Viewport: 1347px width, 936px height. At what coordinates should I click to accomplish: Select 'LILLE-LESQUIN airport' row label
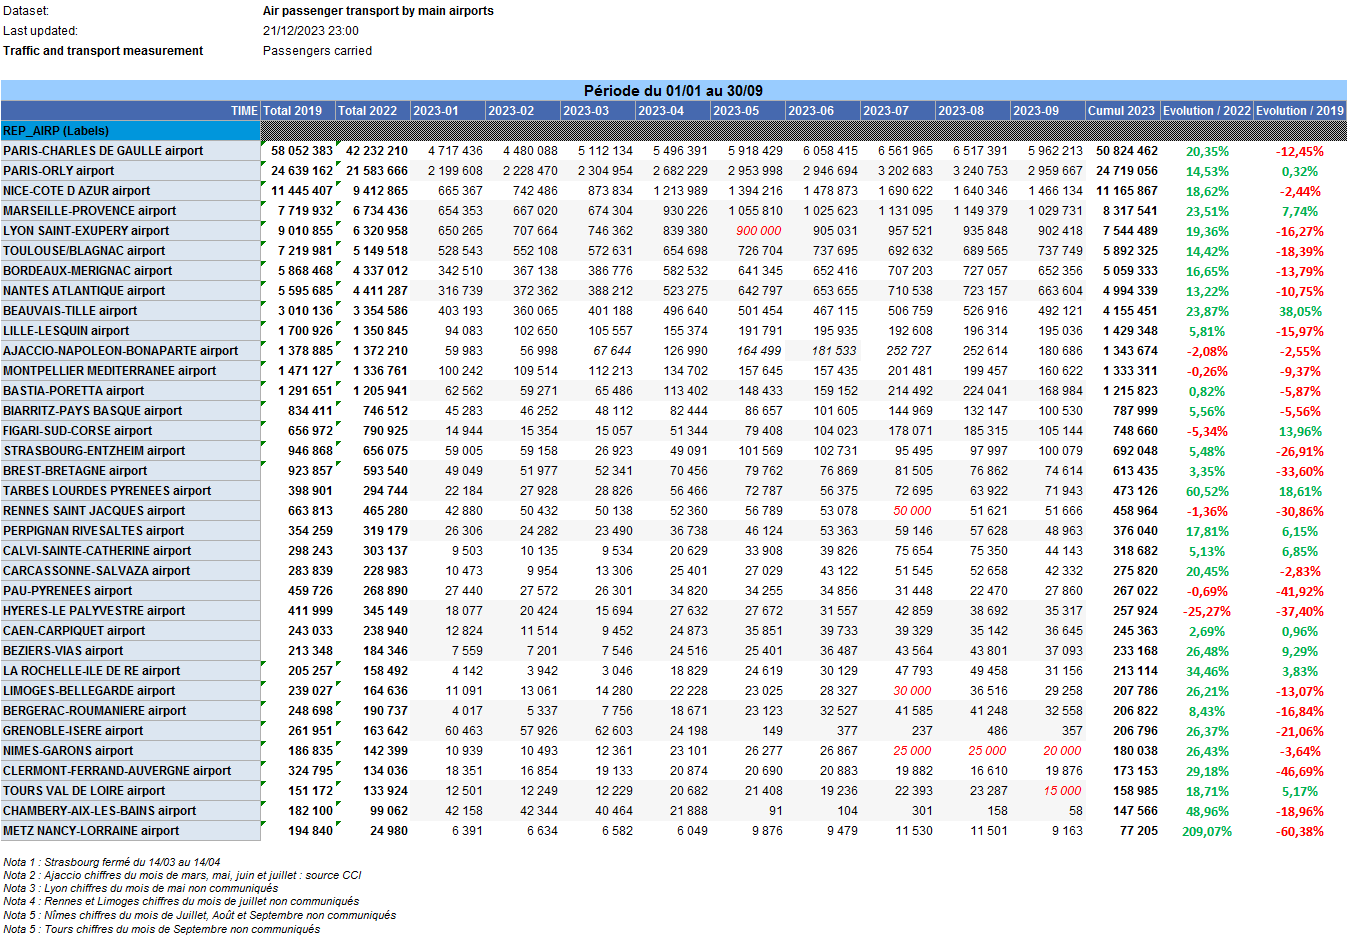(130, 331)
